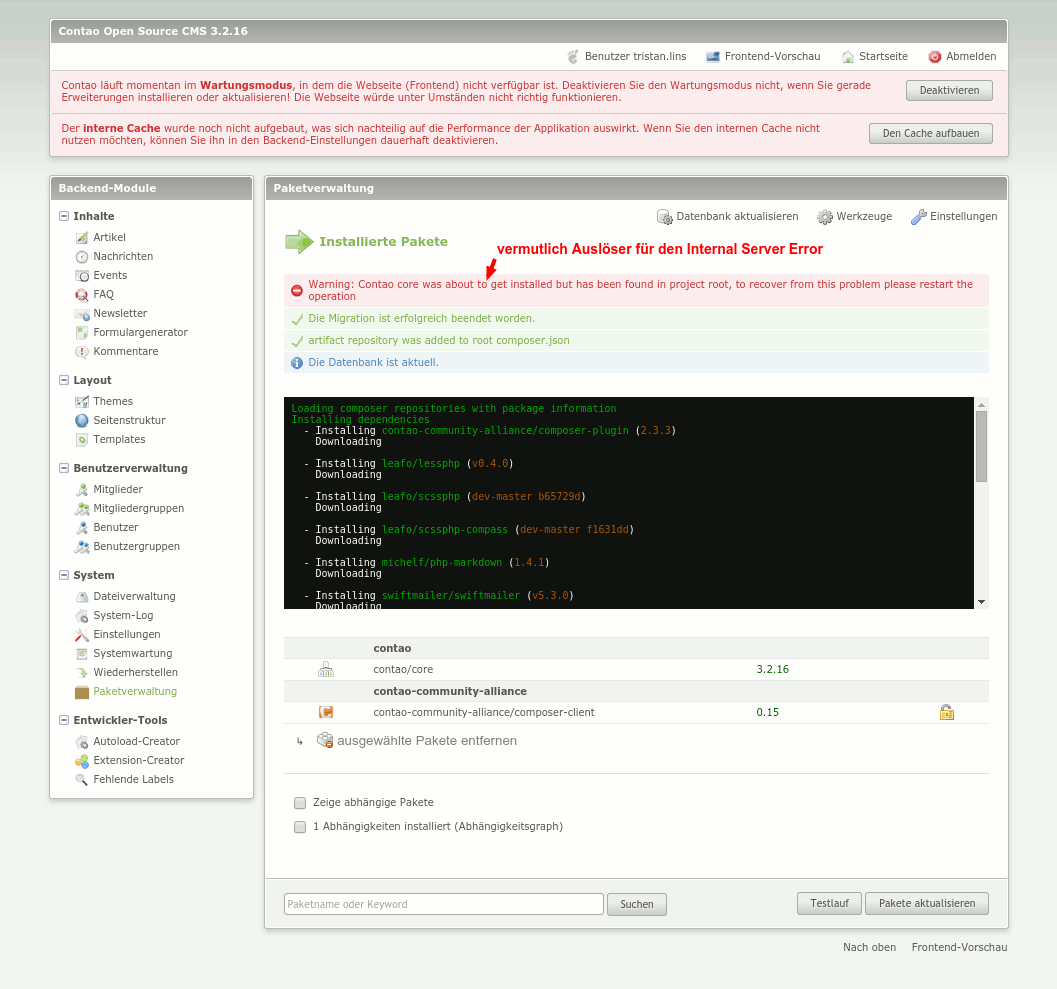Click the Deaktivieren button
This screenshot has width=1057, height=989.
[x=949, y=90]
